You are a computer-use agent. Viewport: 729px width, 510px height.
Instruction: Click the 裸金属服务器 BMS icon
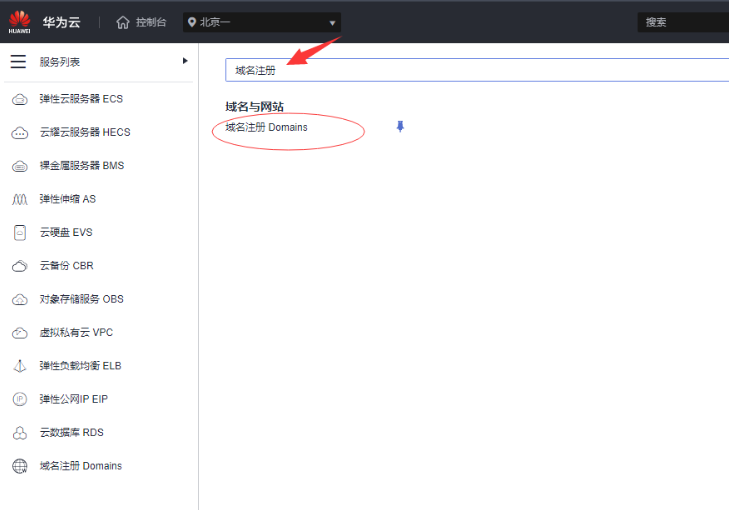20,166
